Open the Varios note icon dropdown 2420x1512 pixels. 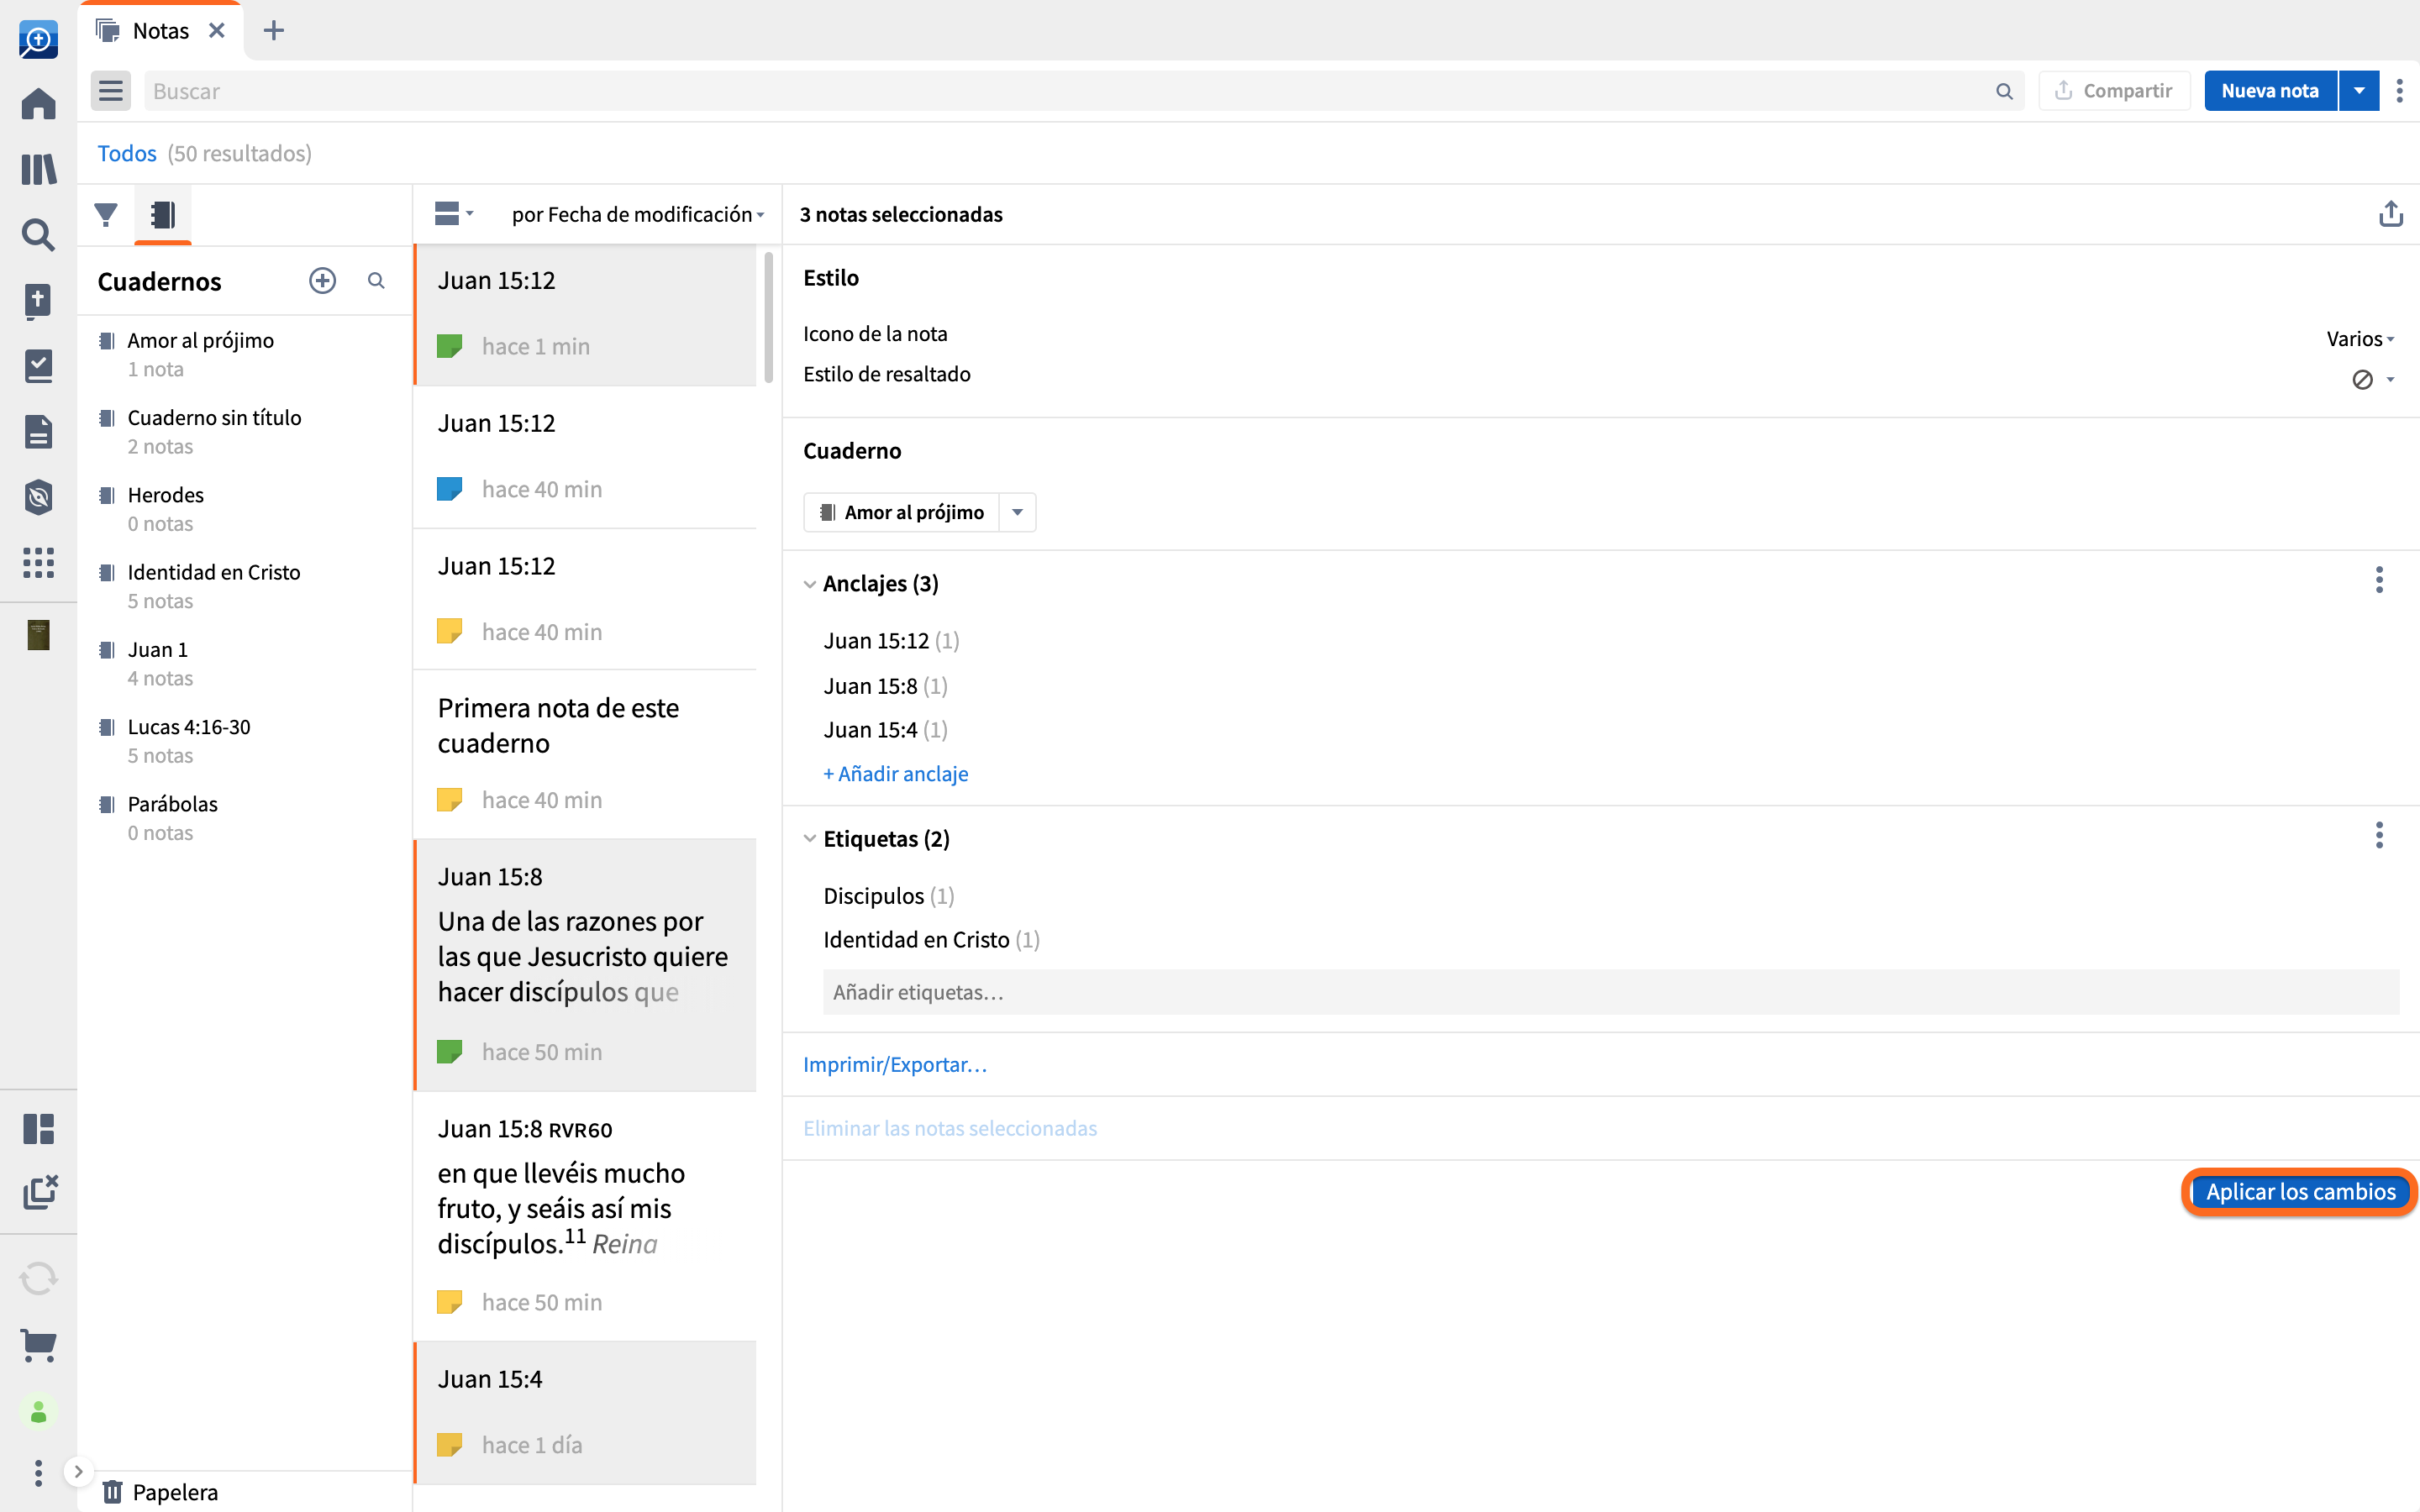2360,339
